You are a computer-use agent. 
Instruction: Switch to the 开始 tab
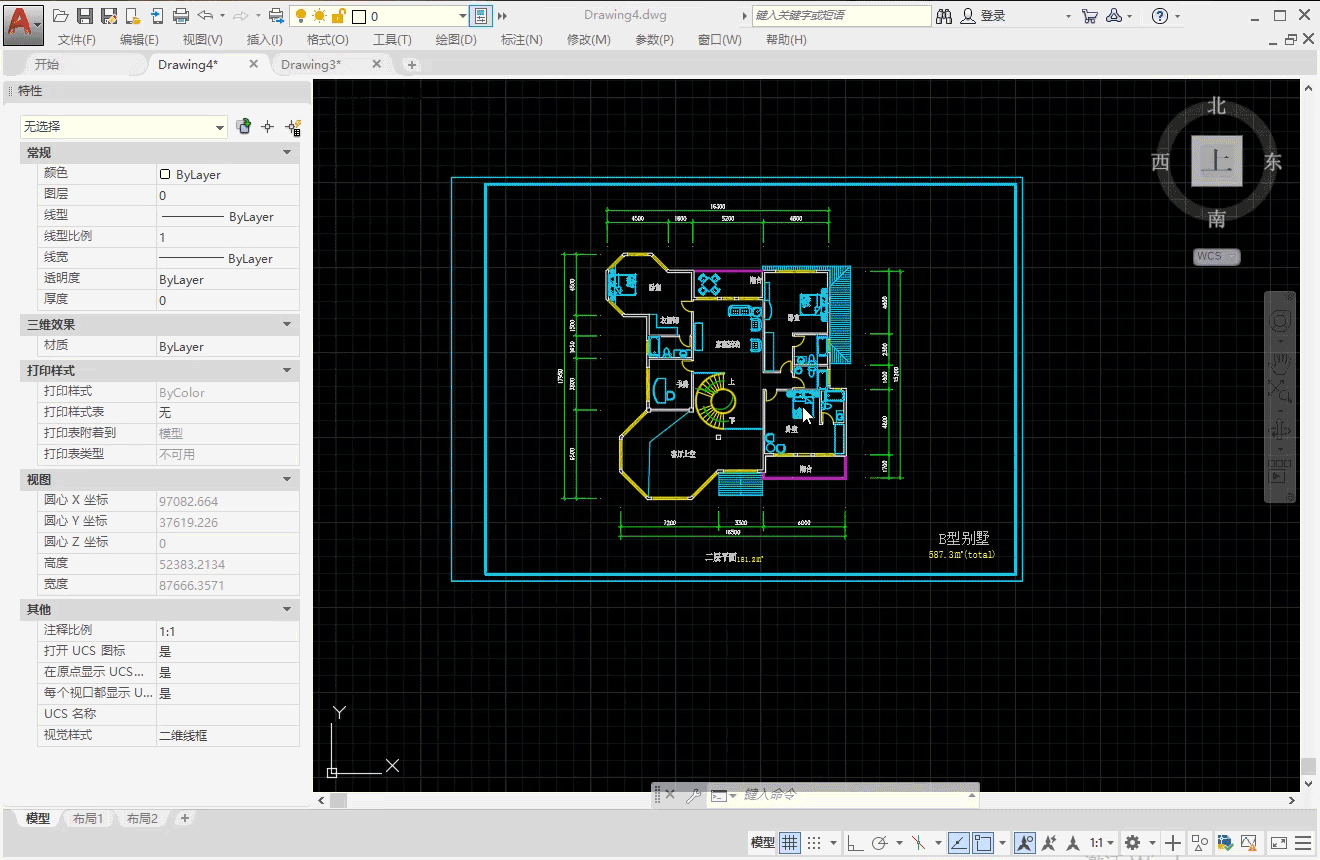47,64
